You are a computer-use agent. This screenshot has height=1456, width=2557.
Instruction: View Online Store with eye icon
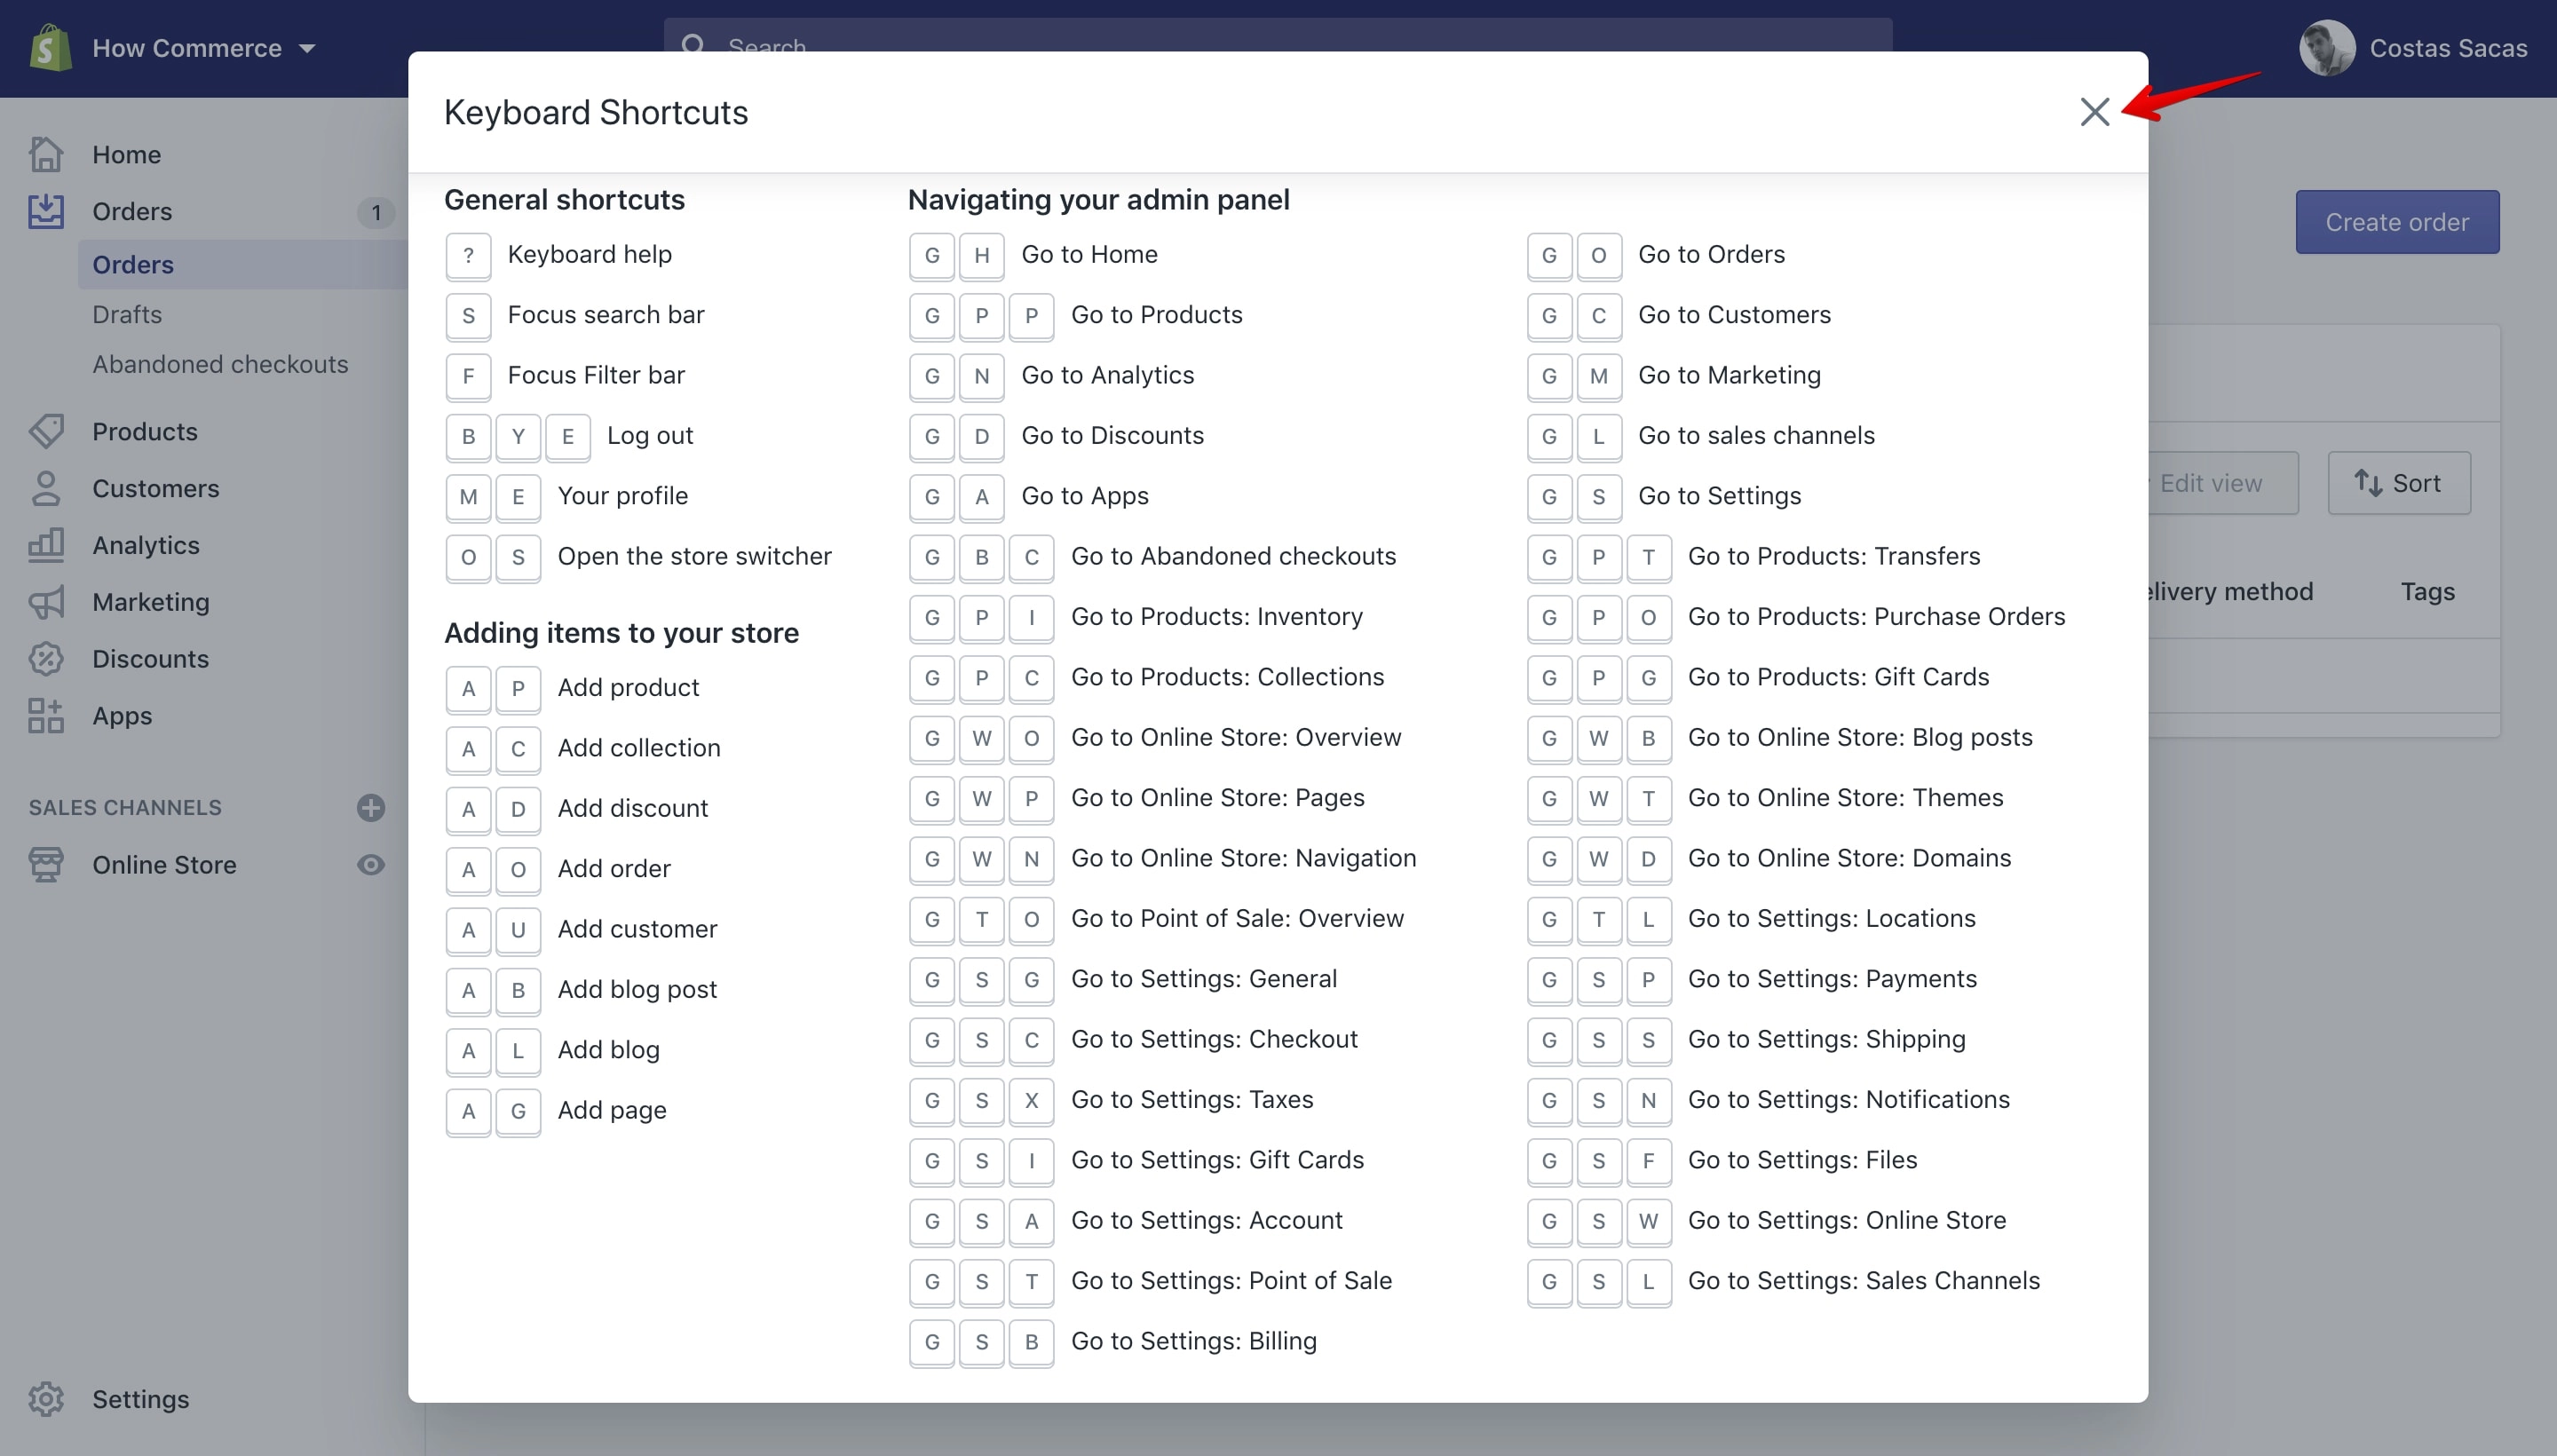click(x=371, y=865)
